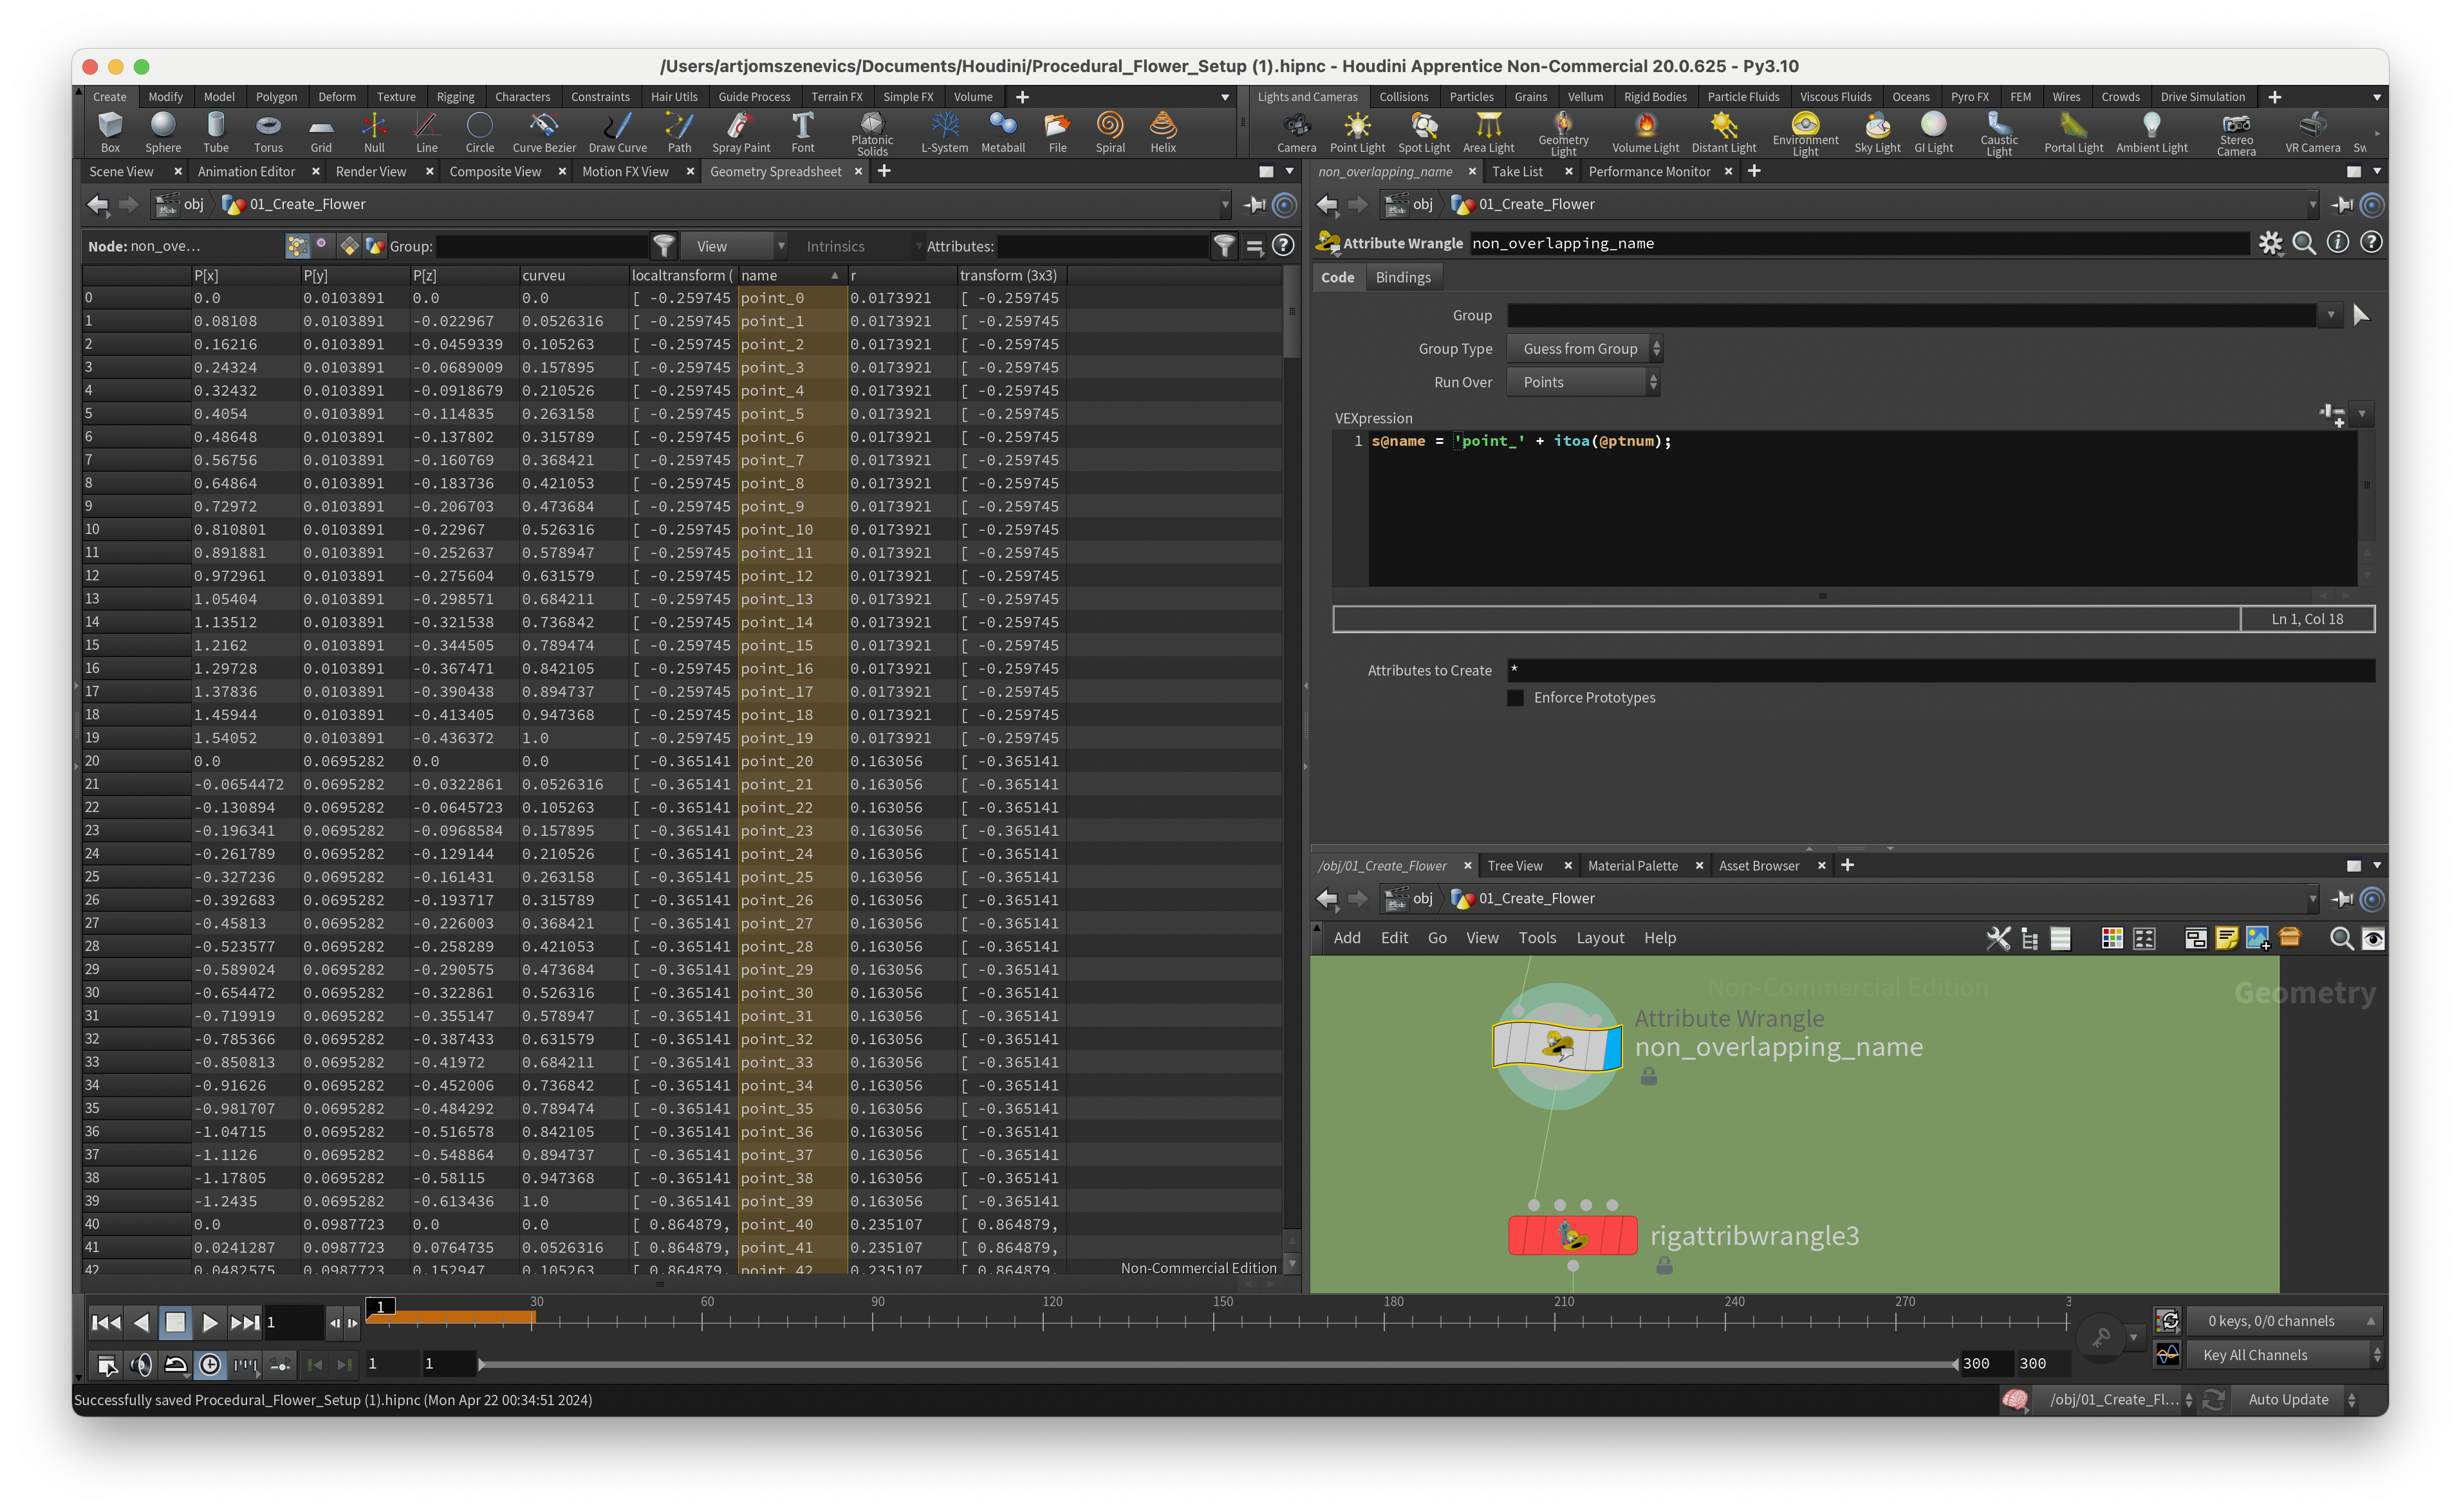Open the Run Over dropdown
The height and width of the screenshot is (1512, 2461).
(x=1583, y=382)
